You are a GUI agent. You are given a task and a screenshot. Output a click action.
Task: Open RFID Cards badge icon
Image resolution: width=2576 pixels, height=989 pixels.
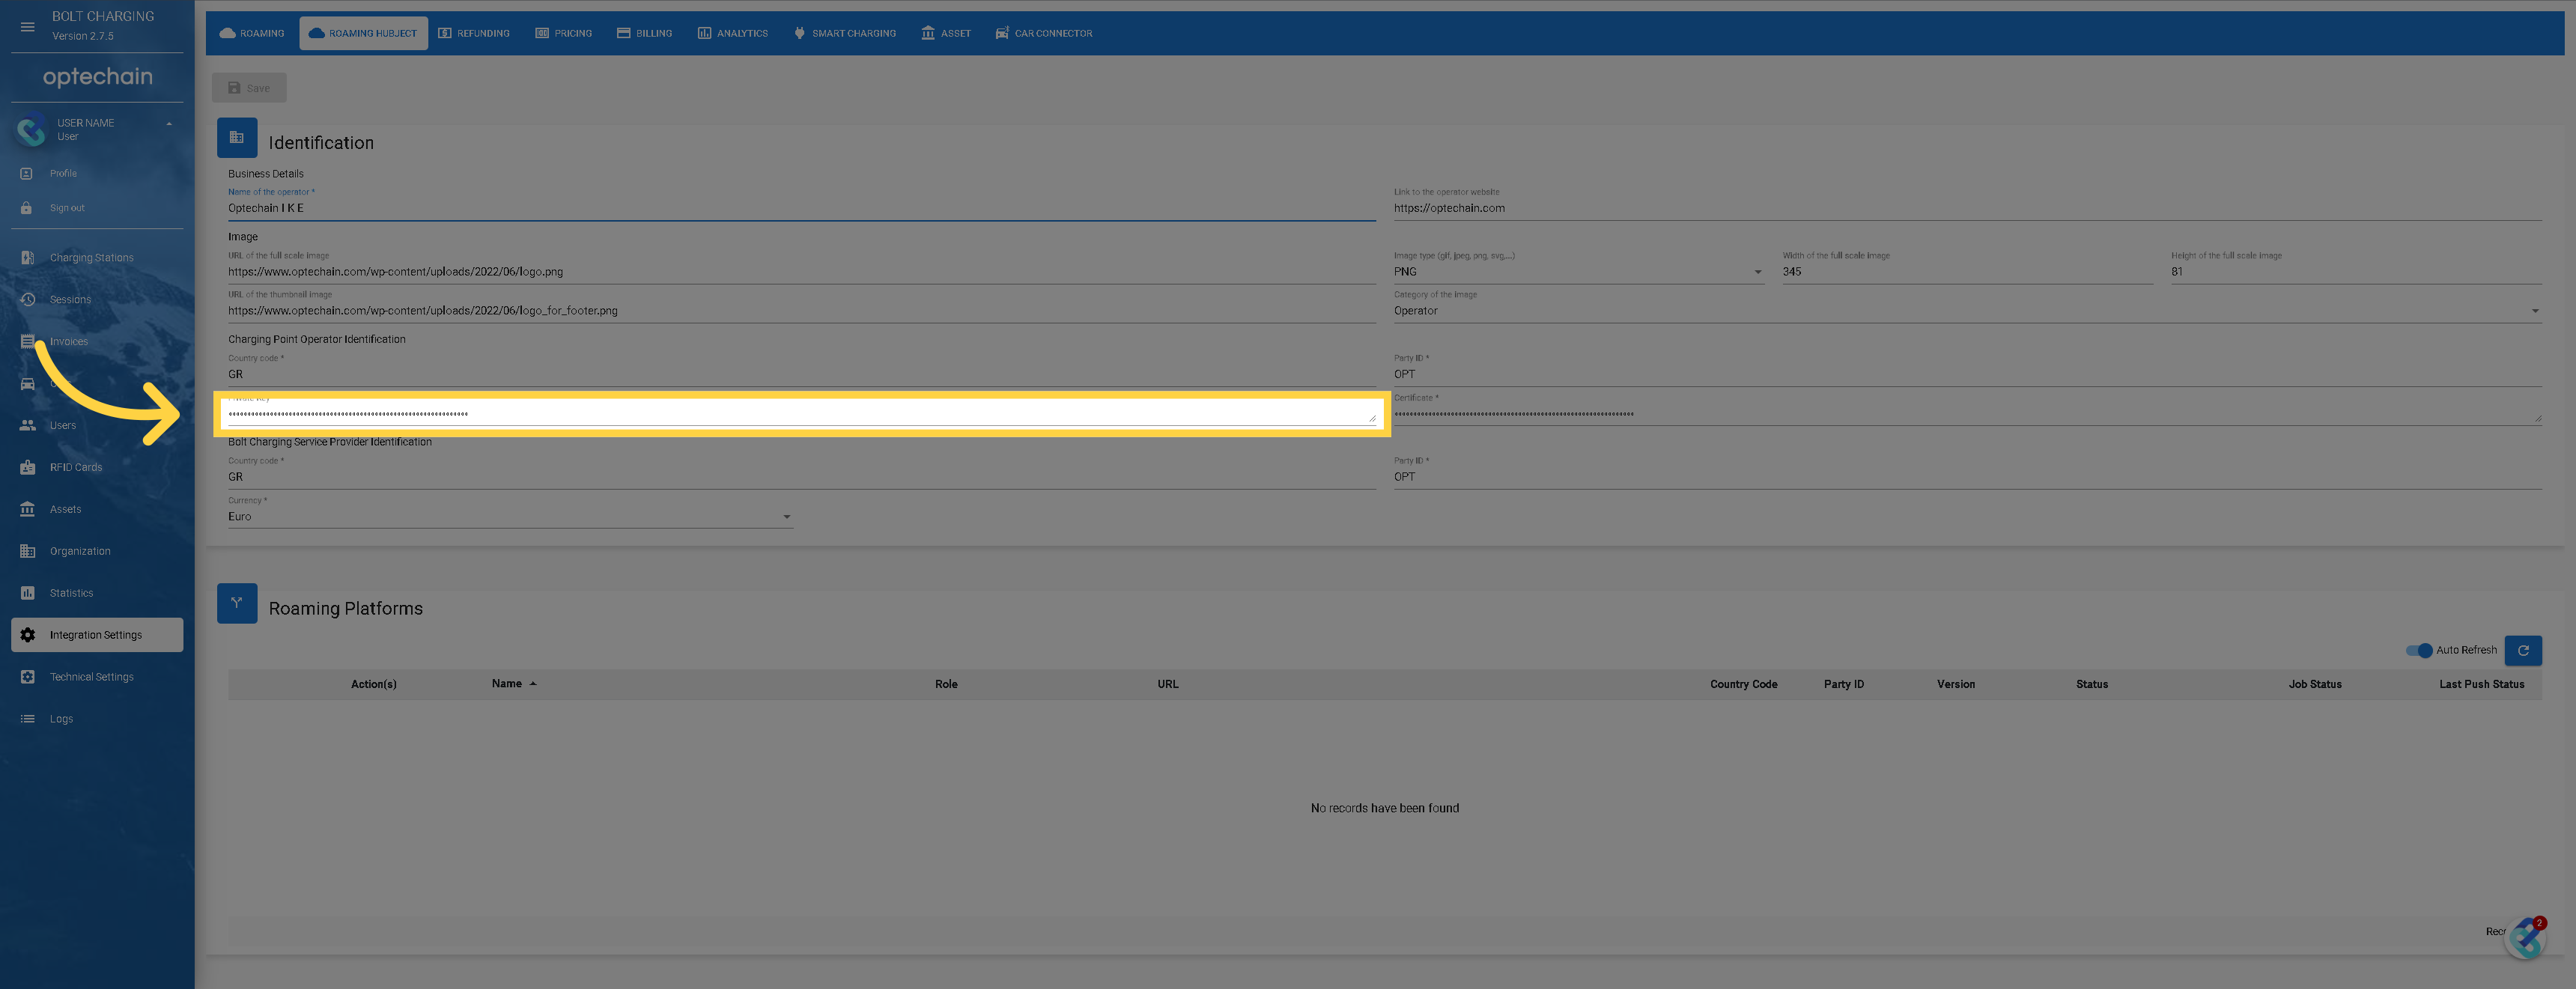point(27,467)
